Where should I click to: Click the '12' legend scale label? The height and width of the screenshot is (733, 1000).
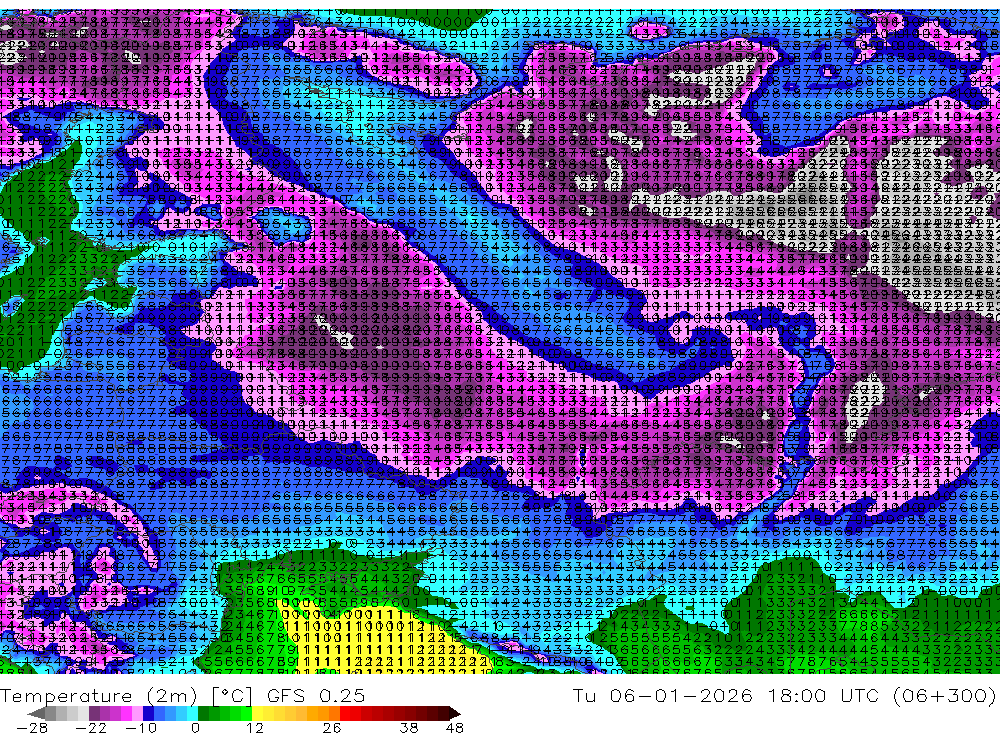(x=254, y=728)
